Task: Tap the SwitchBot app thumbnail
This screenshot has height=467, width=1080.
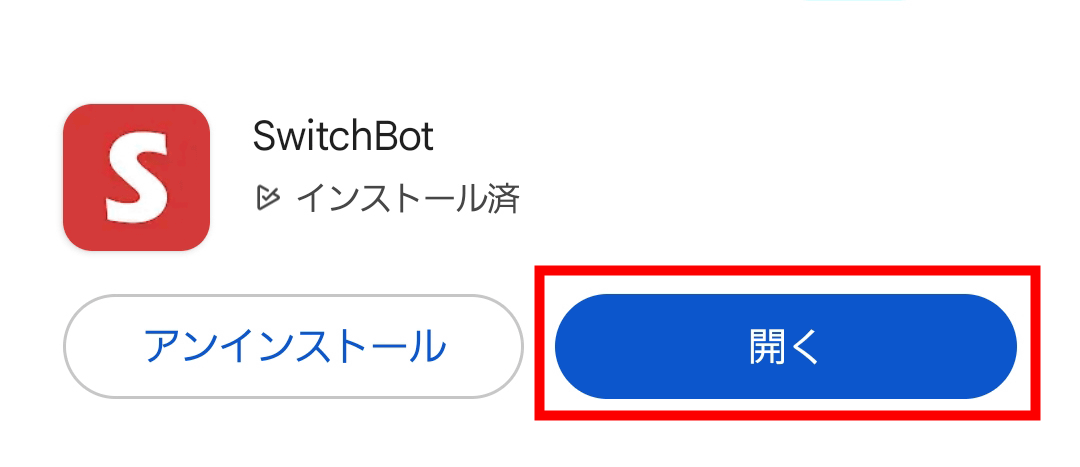Action: [x=136, y=177]
